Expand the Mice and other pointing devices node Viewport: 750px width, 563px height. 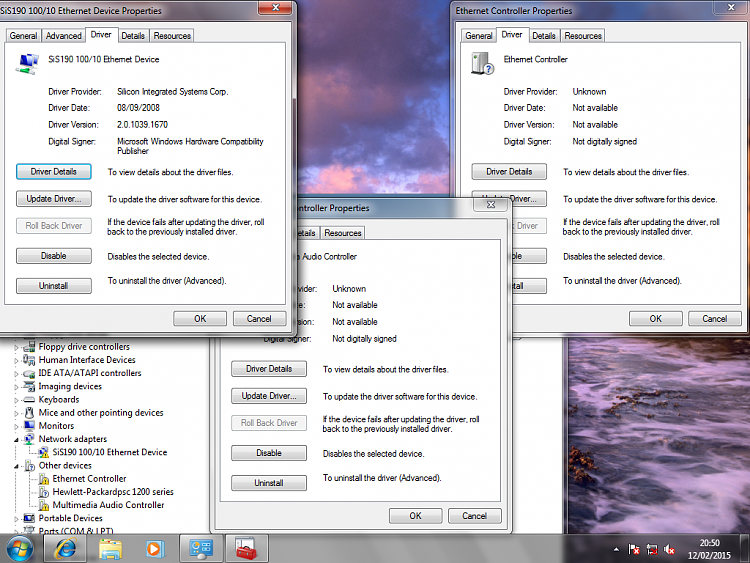click(16, 414)
